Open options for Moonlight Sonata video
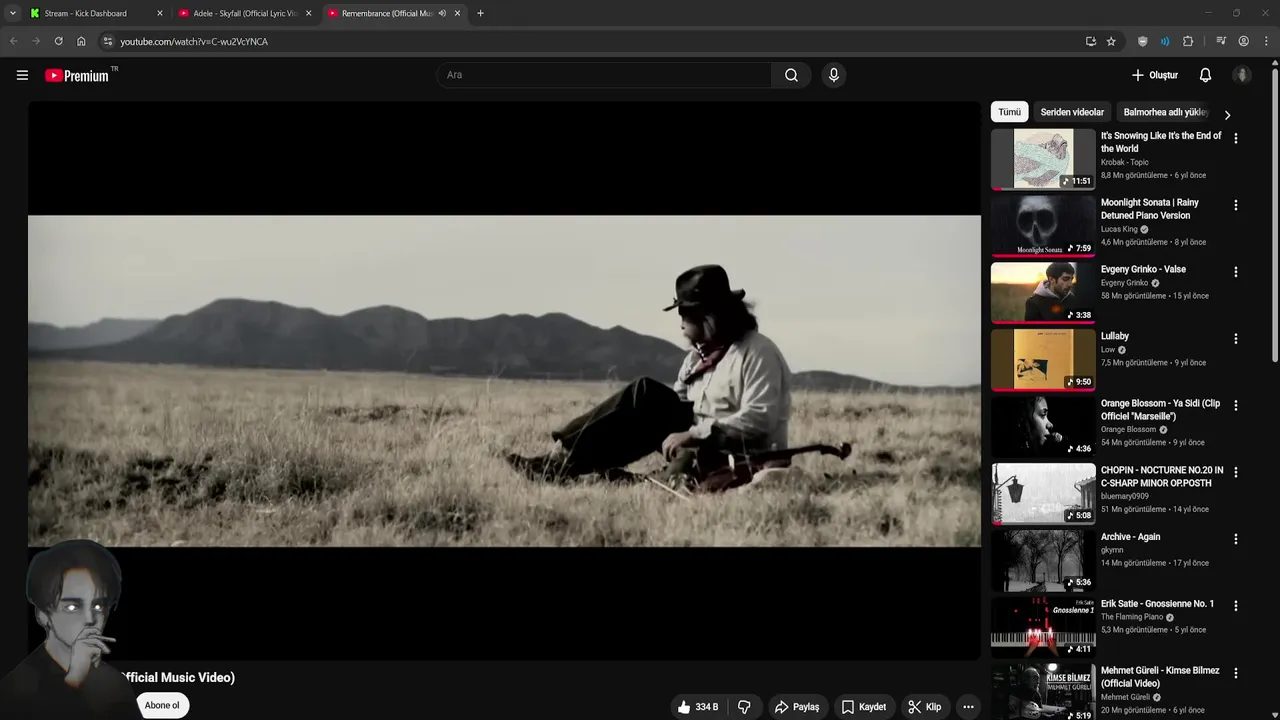Screen dimensions: 1280x720 click(1235, 205)
